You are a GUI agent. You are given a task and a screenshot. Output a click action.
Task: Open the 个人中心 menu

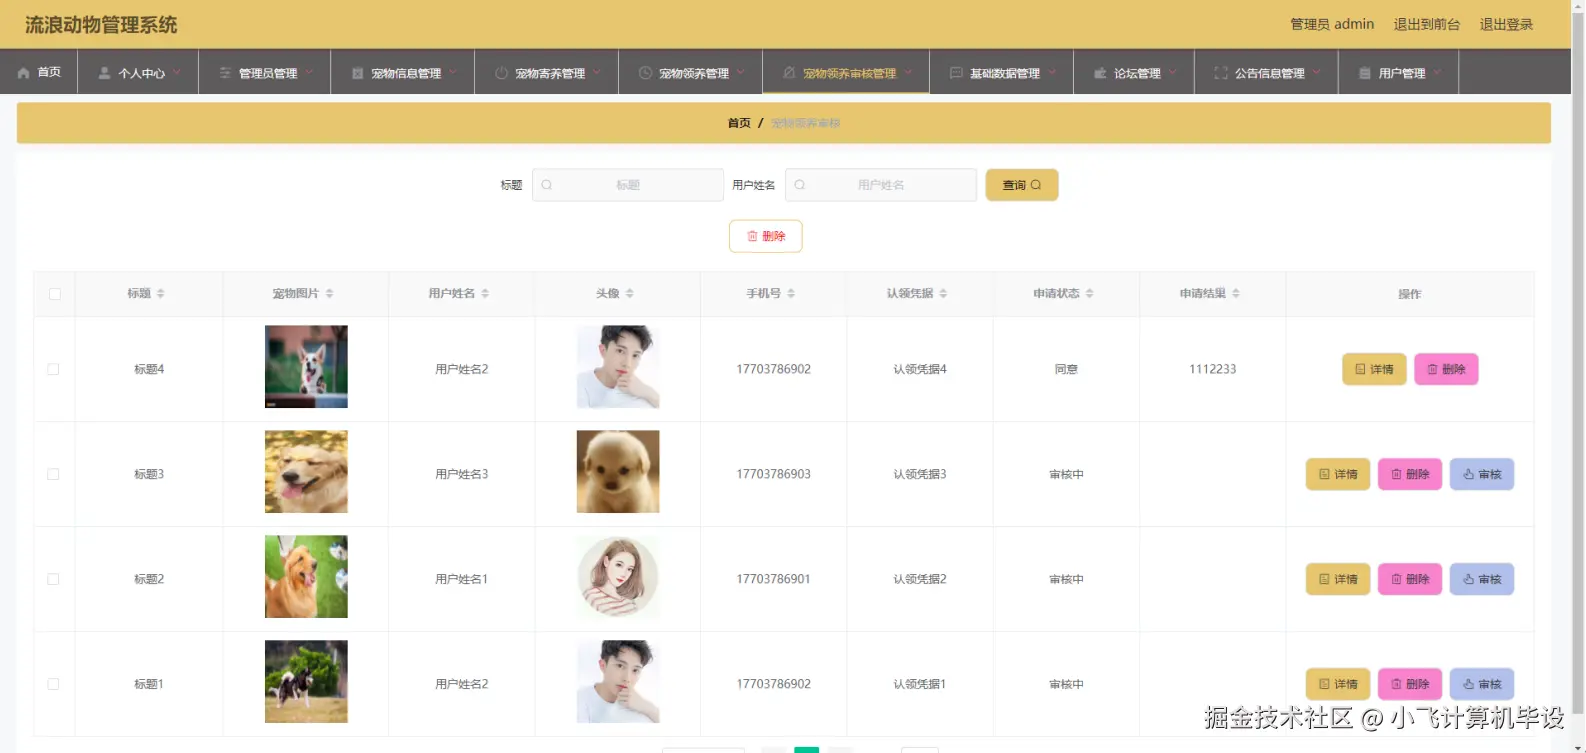(x=138, y=72)
